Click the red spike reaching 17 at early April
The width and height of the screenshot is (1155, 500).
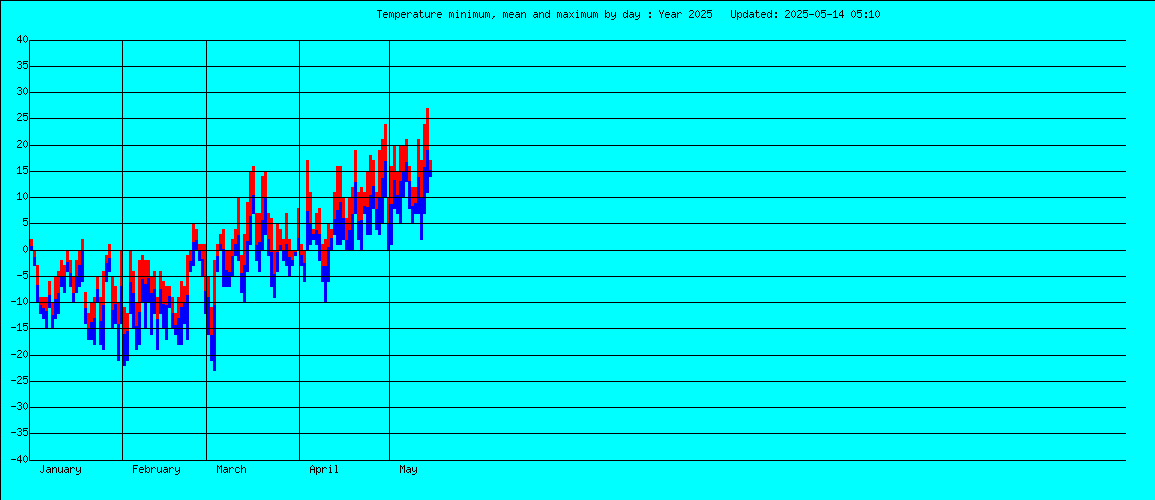pos(307,186)
